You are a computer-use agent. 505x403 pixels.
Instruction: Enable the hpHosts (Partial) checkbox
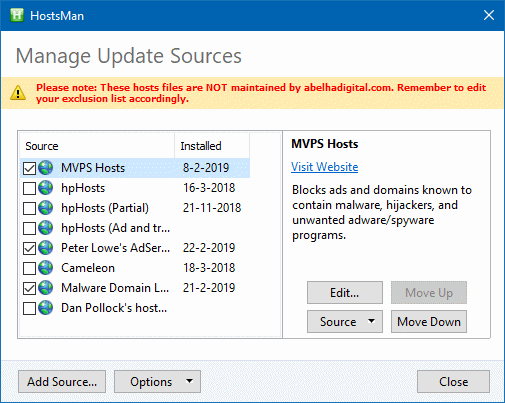tap(29, 208)
